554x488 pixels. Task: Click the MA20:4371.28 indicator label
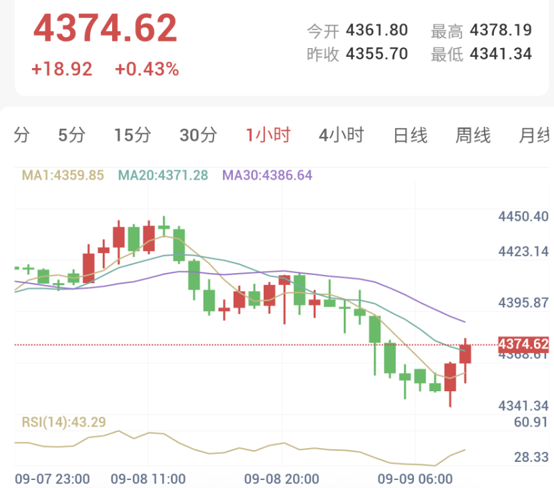coord(163,175)
